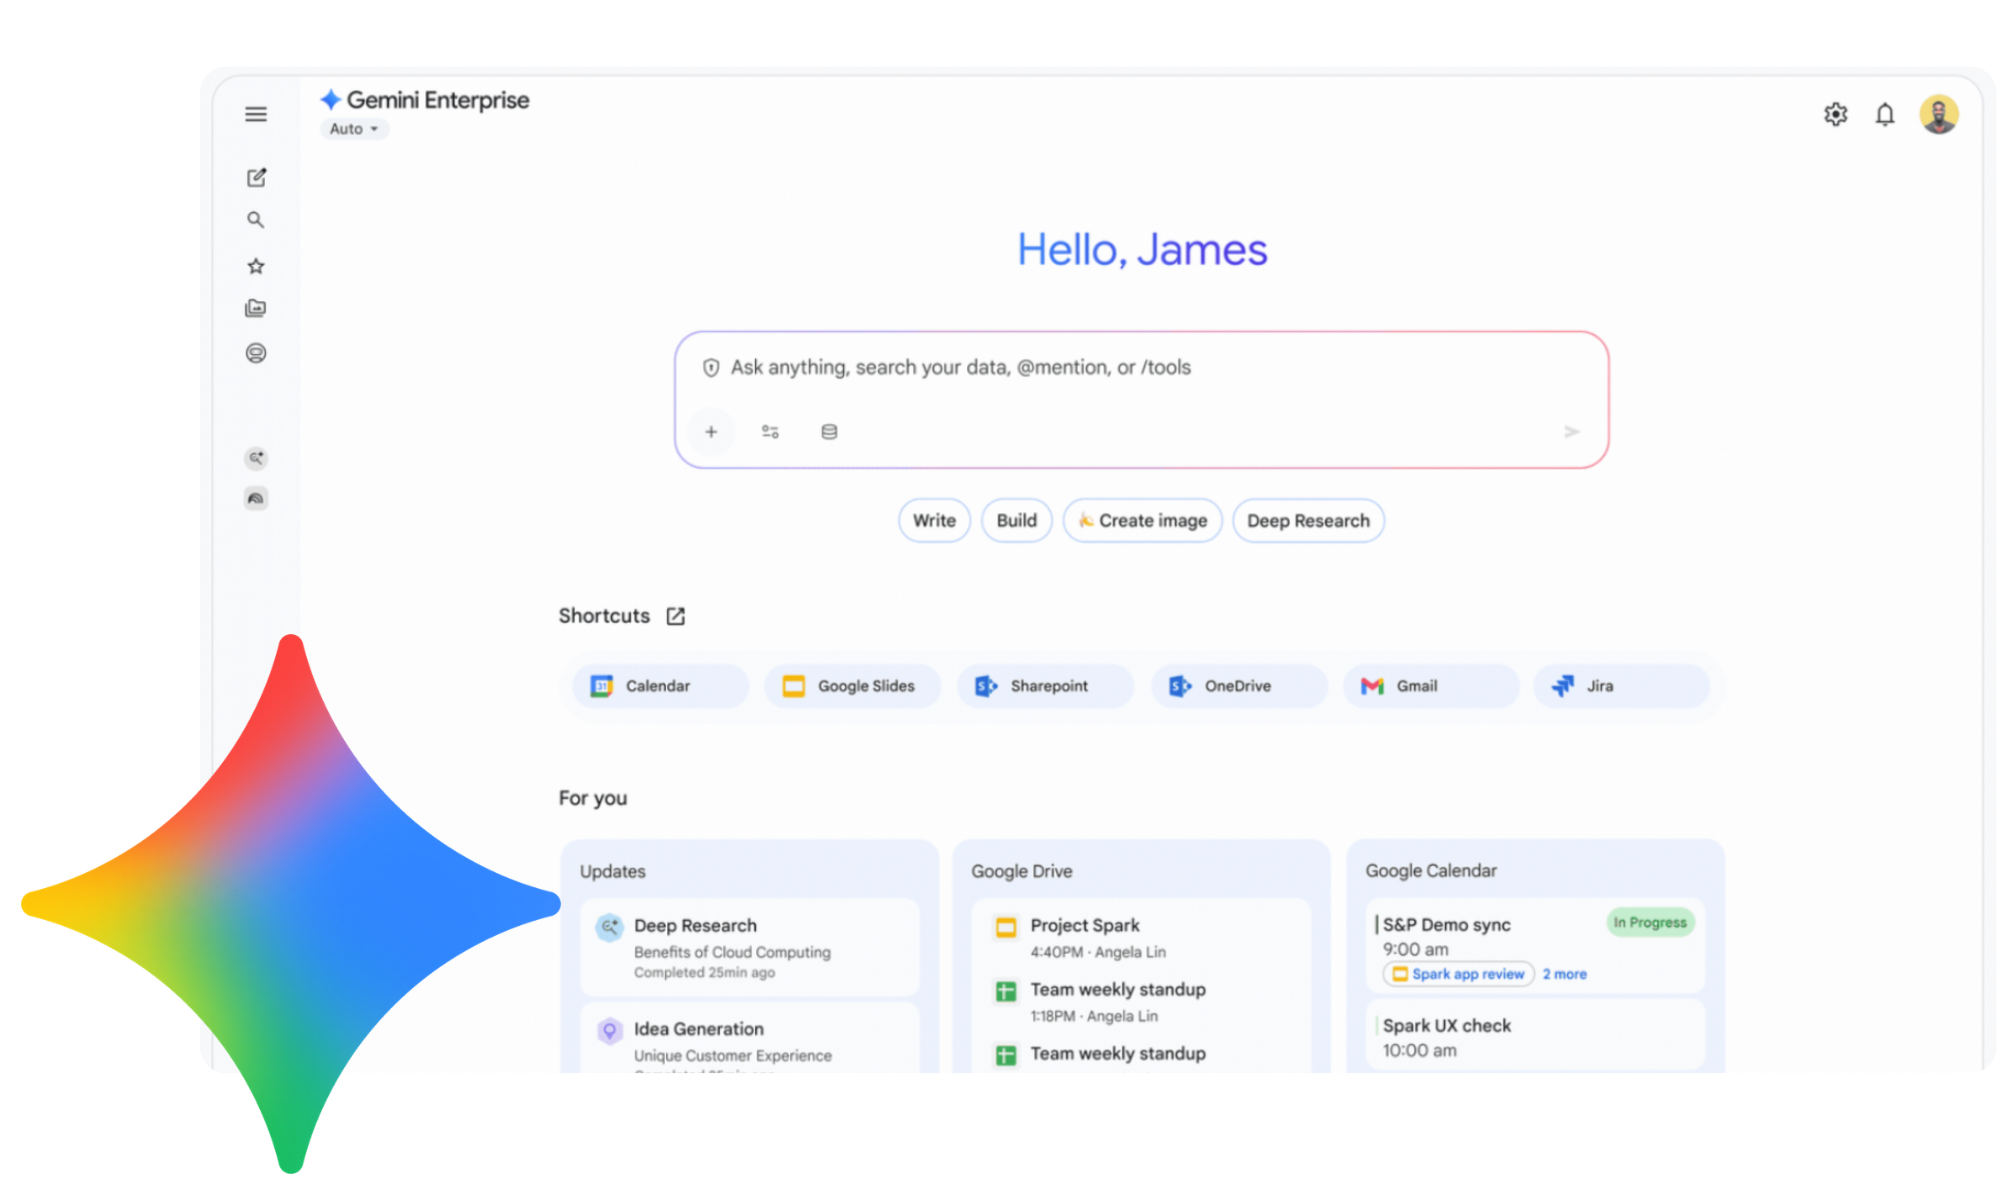Open settings gear icon

pos(1835,114)
